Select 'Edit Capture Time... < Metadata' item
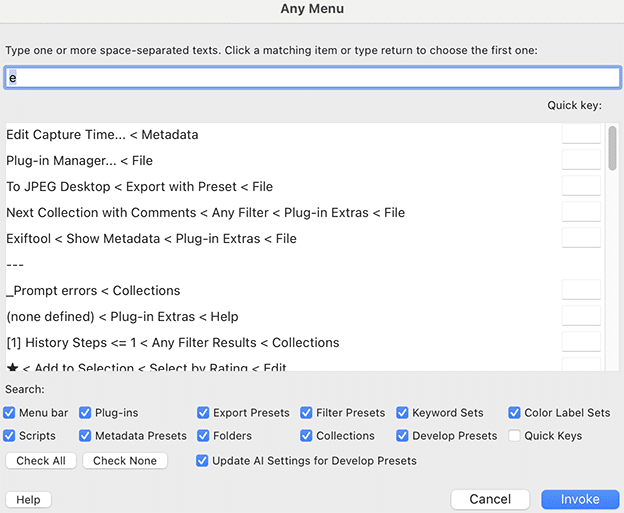 tap(102, 135)
